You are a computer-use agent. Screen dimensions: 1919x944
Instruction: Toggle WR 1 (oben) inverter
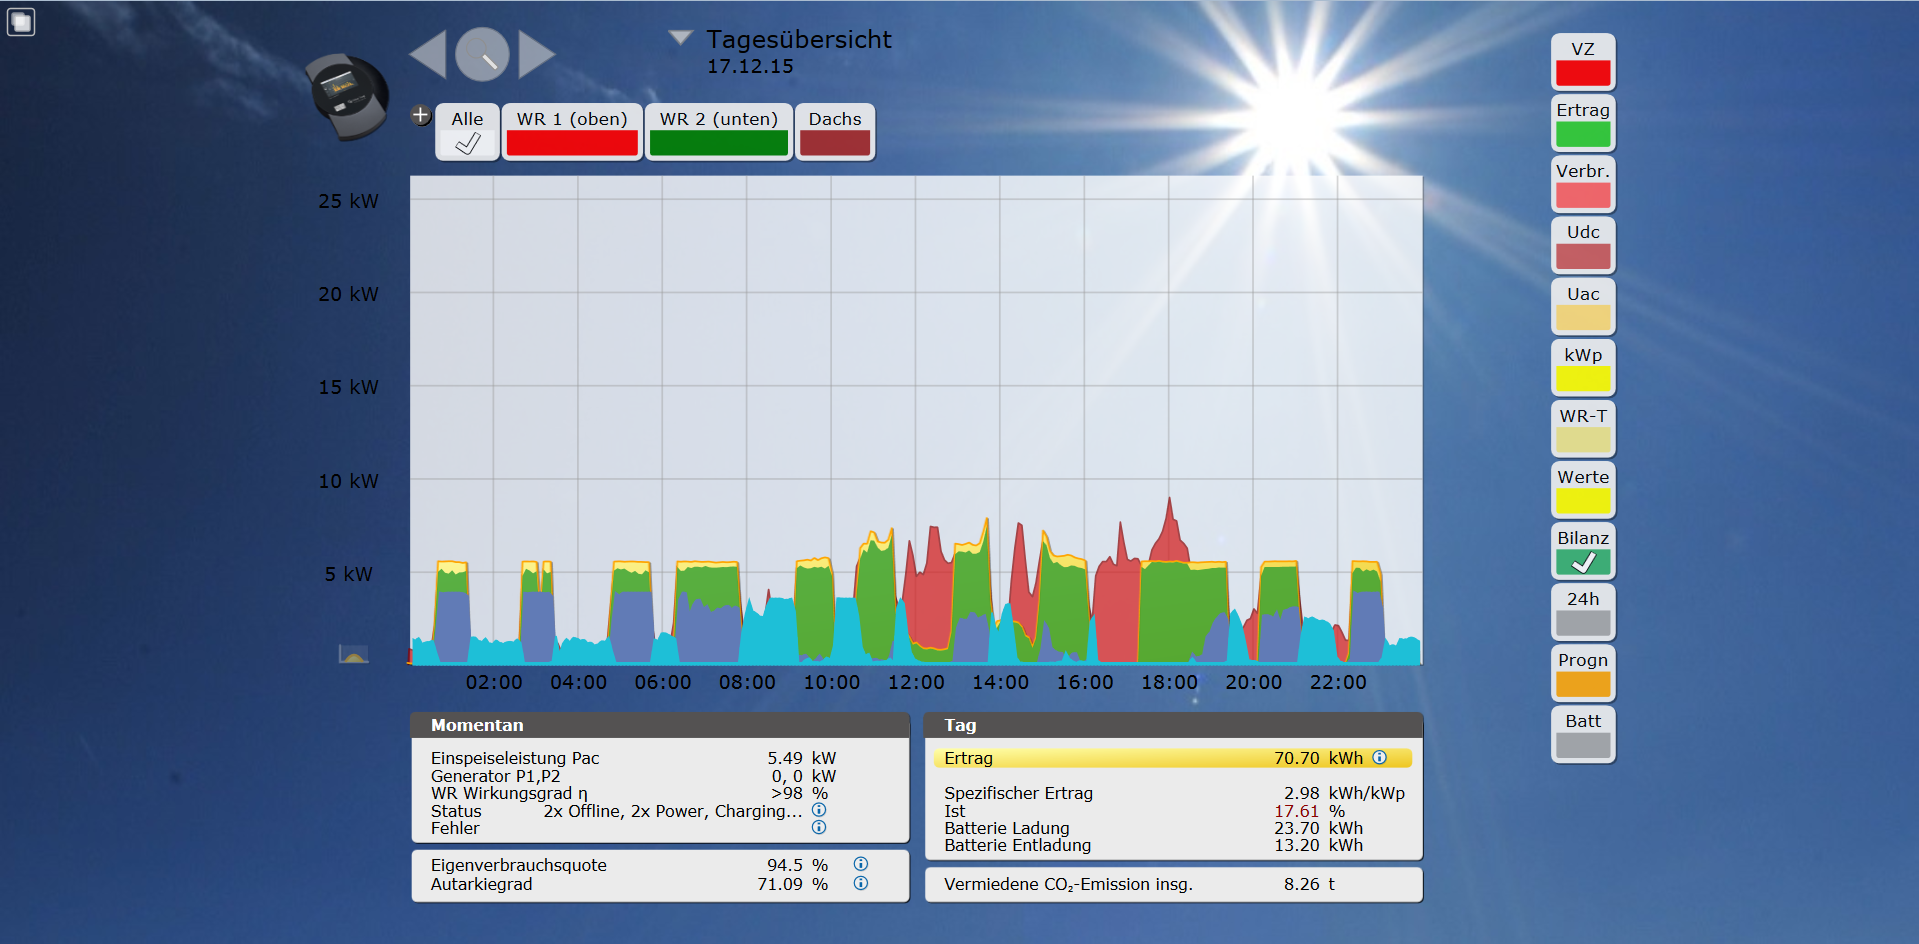(x=572, y=131)
